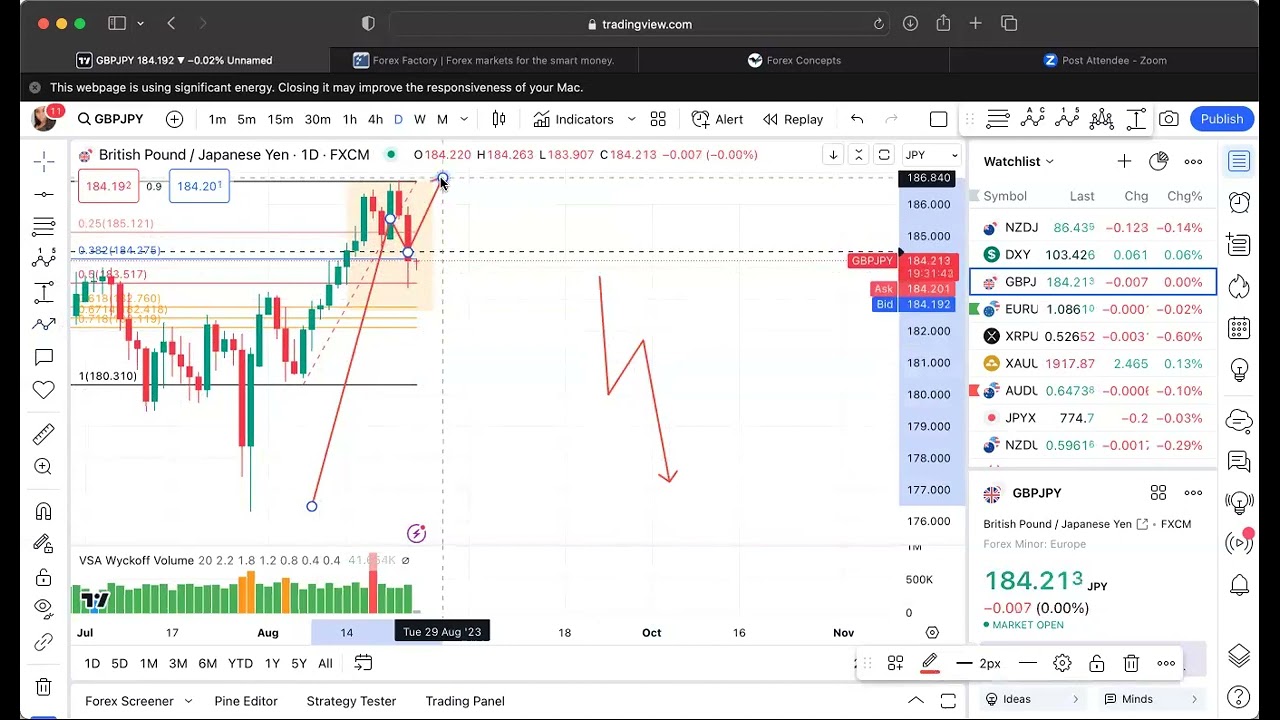Image resolution: width=1280 pixels, height=720 pixels.
Task: Open the Fibonacci tools group
Action: click(43, 226)
